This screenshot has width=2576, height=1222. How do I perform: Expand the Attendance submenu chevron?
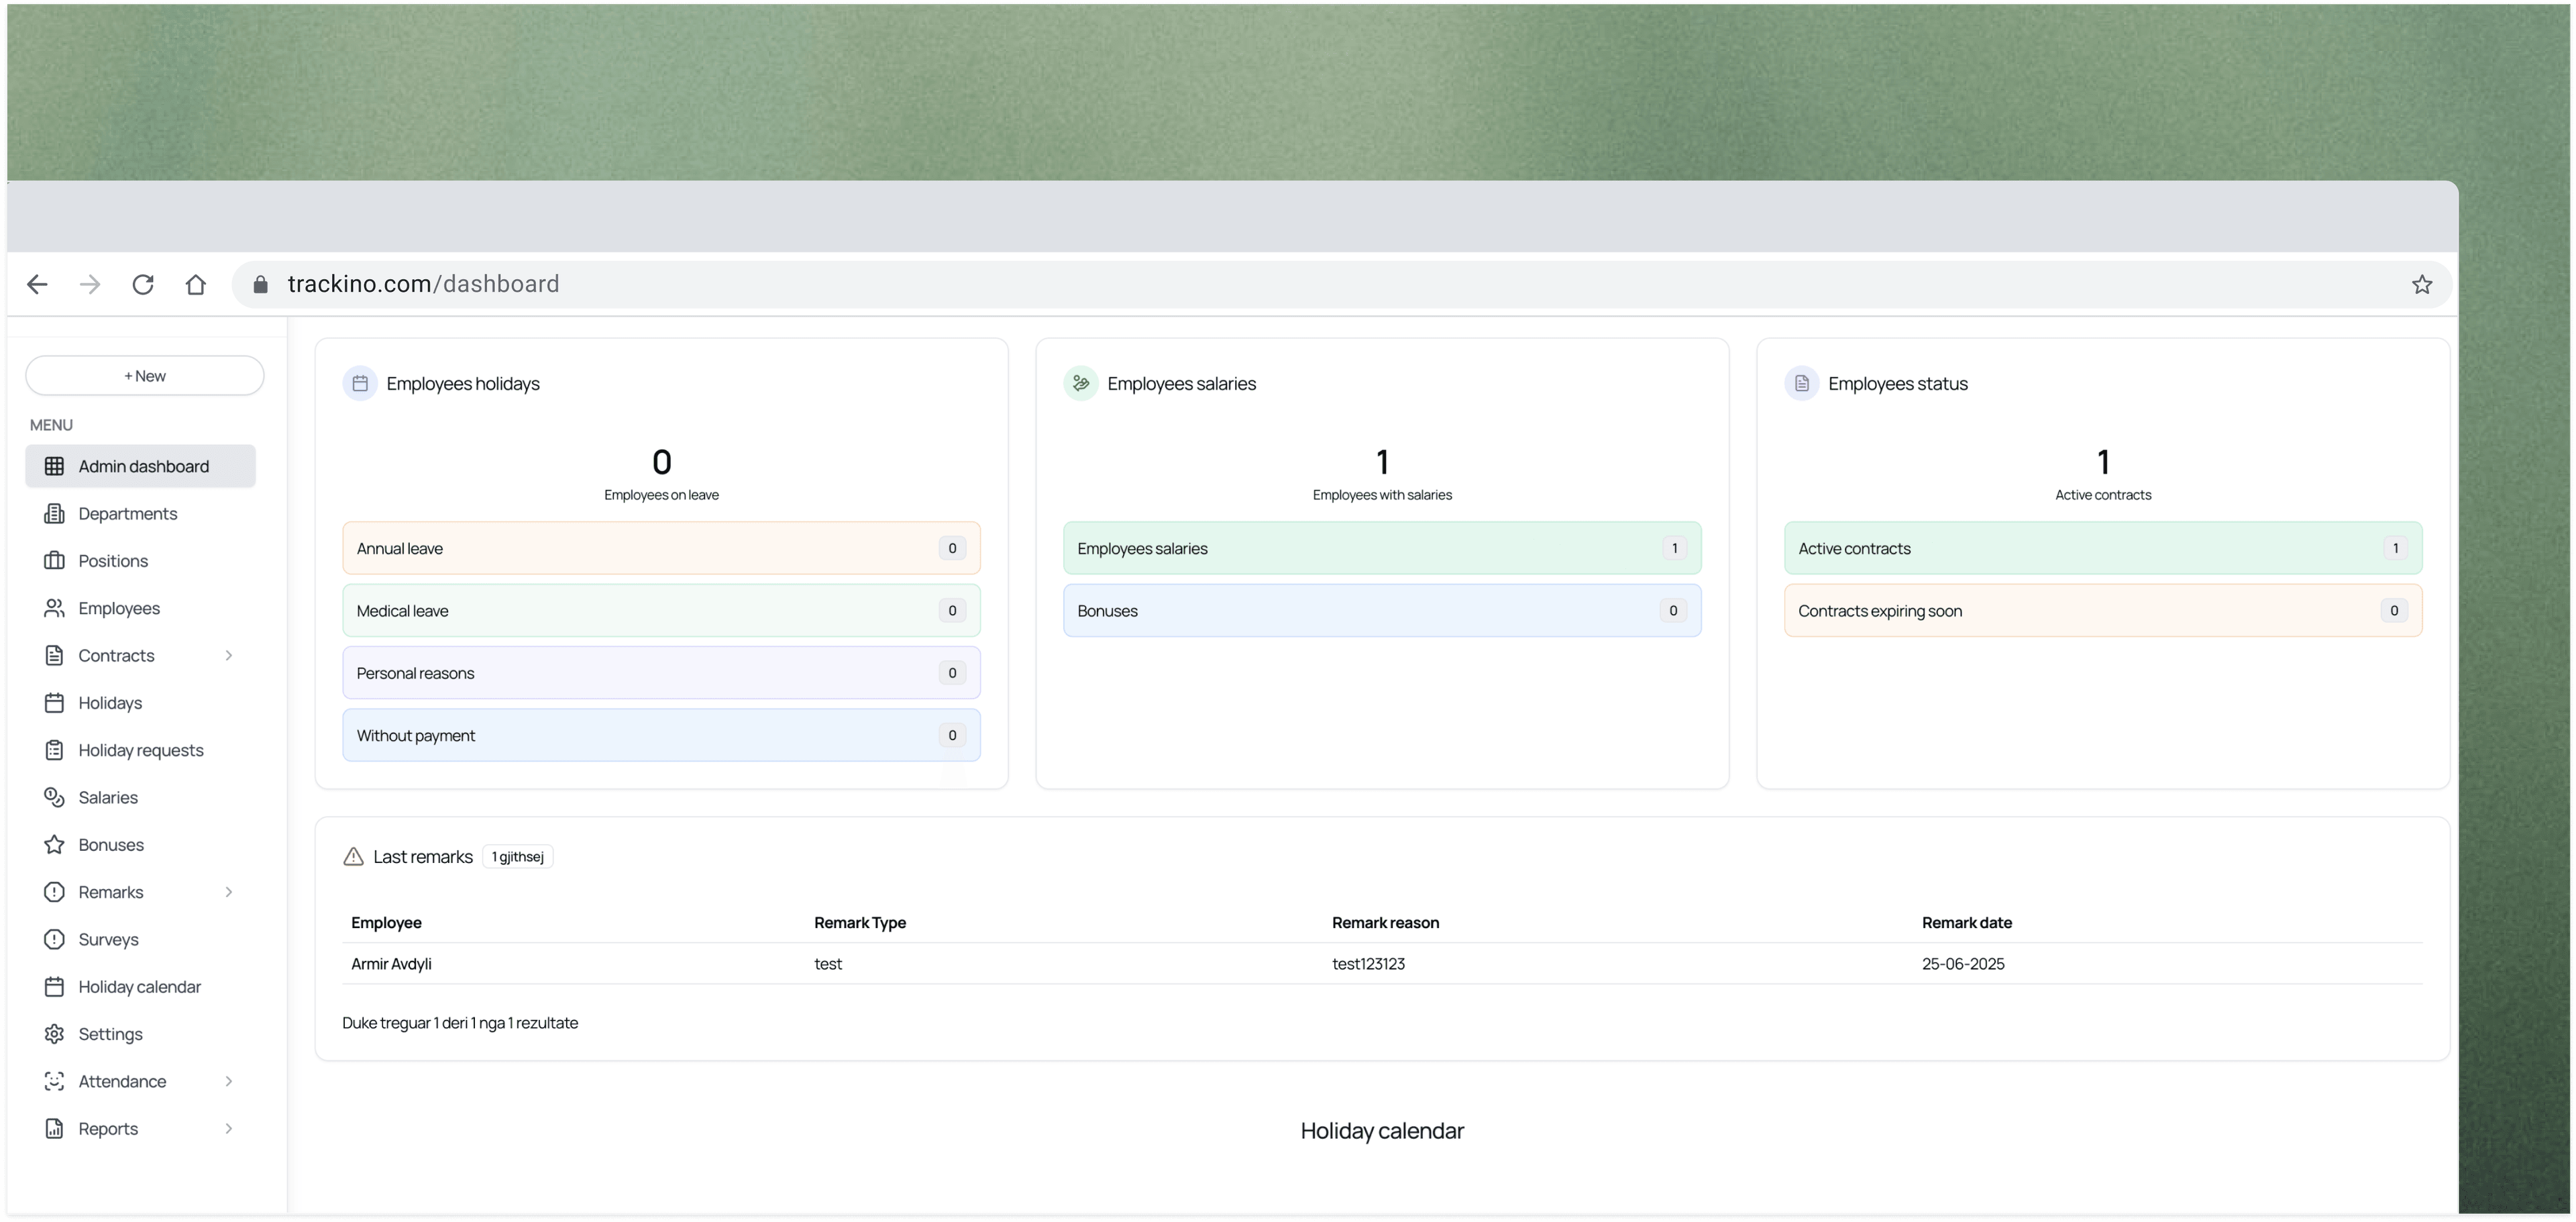click(x=229, y=1081)
